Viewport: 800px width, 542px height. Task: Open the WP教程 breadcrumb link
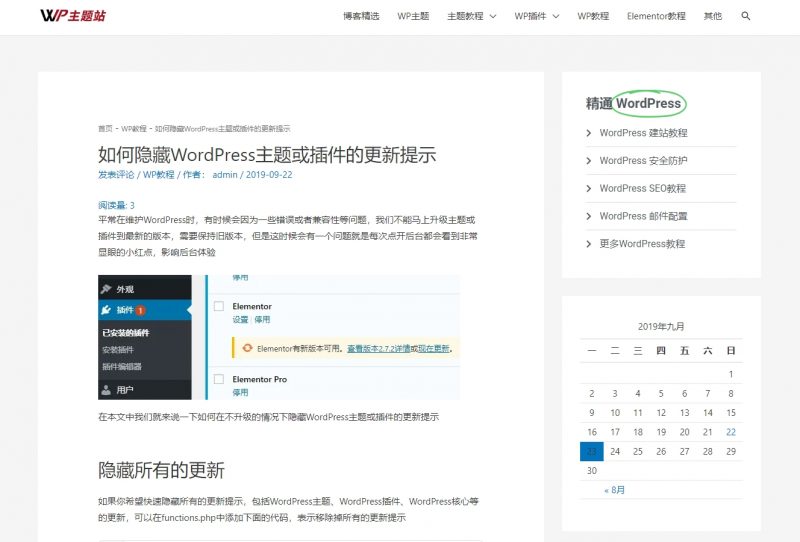point(133,129)
